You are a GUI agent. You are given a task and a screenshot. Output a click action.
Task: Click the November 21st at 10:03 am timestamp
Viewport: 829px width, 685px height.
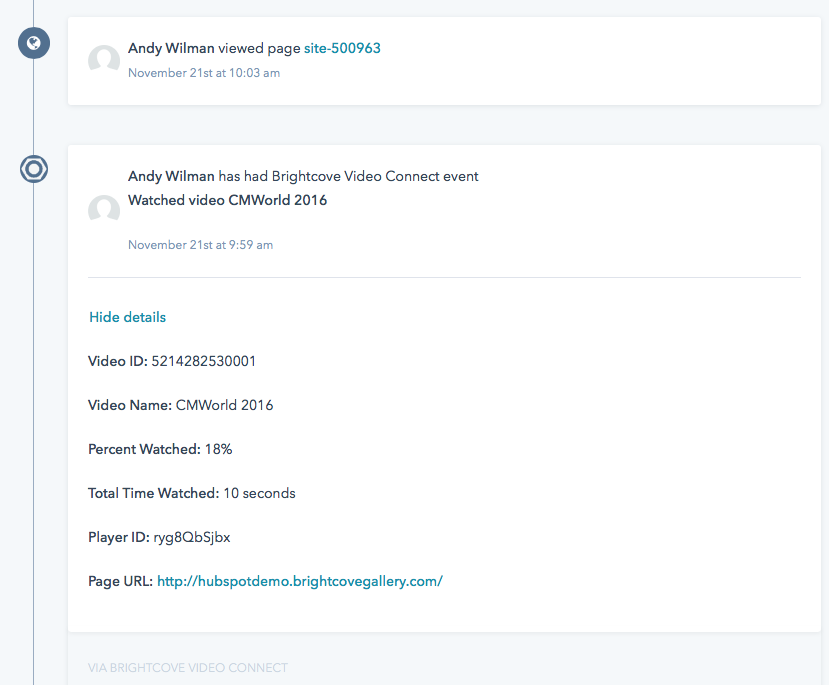click(204, 73)
